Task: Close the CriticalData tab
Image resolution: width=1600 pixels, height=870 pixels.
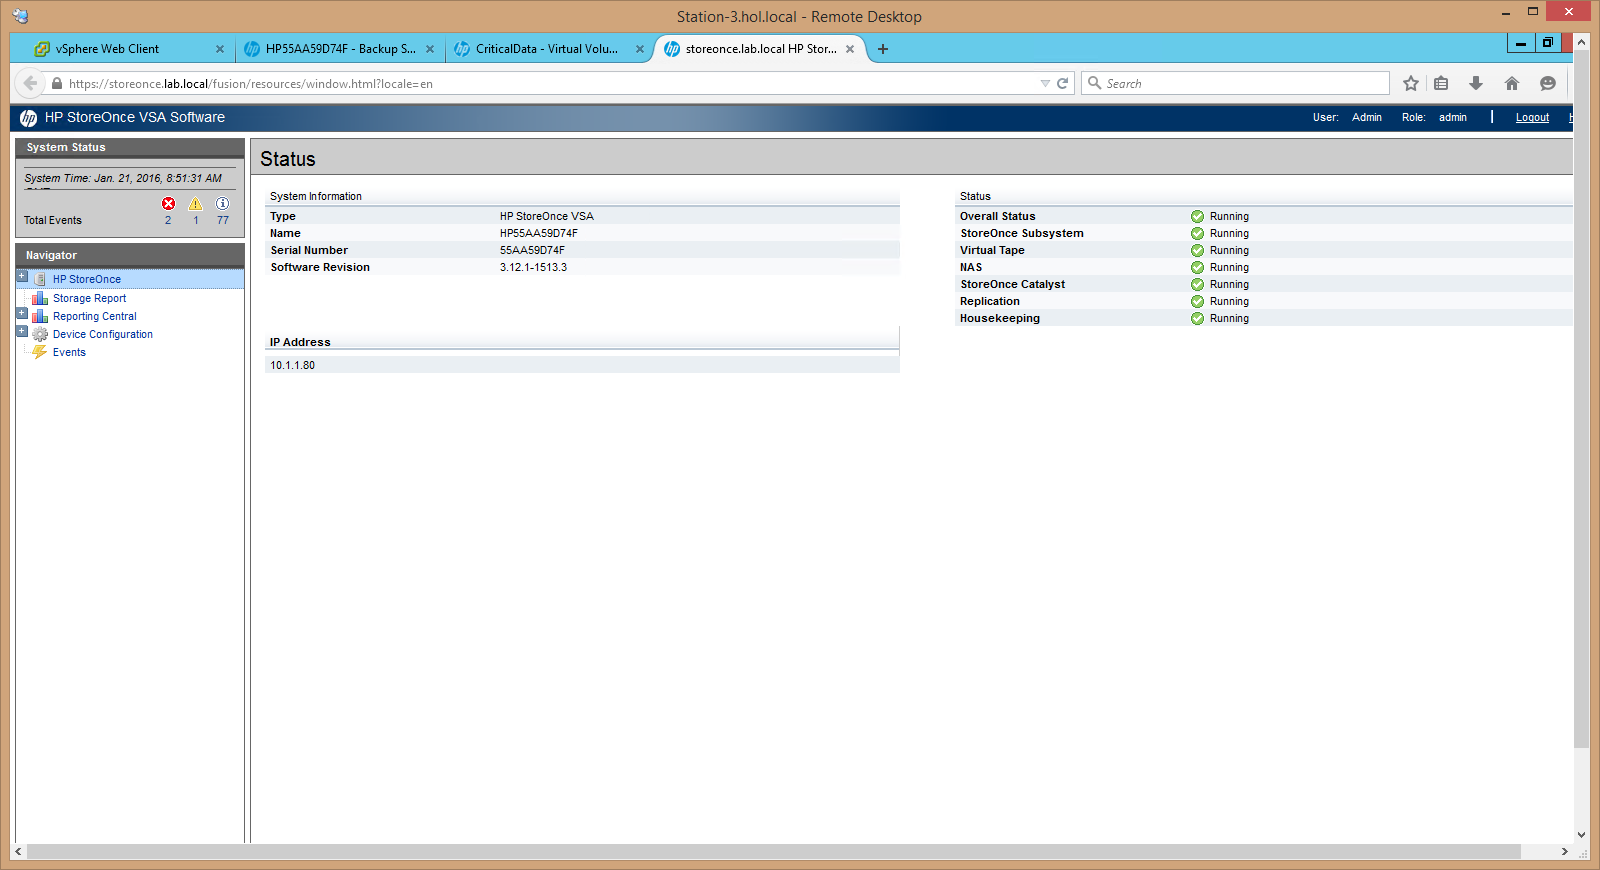Action: coord(640,49)
